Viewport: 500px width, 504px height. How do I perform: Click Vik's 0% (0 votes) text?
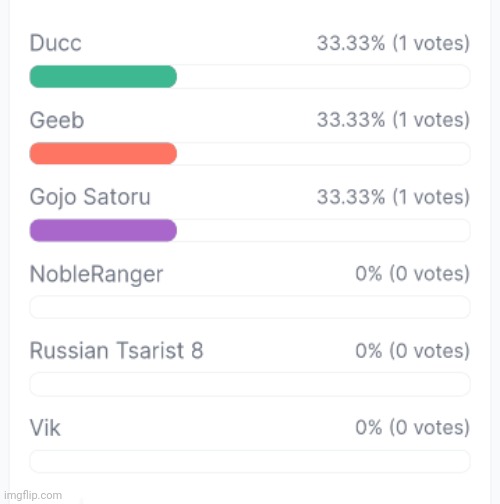tap(413, 428)
